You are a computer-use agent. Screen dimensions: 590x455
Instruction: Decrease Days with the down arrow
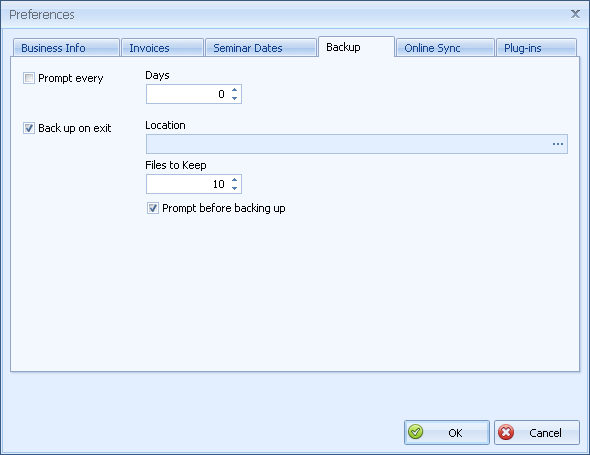pos(234,98)
